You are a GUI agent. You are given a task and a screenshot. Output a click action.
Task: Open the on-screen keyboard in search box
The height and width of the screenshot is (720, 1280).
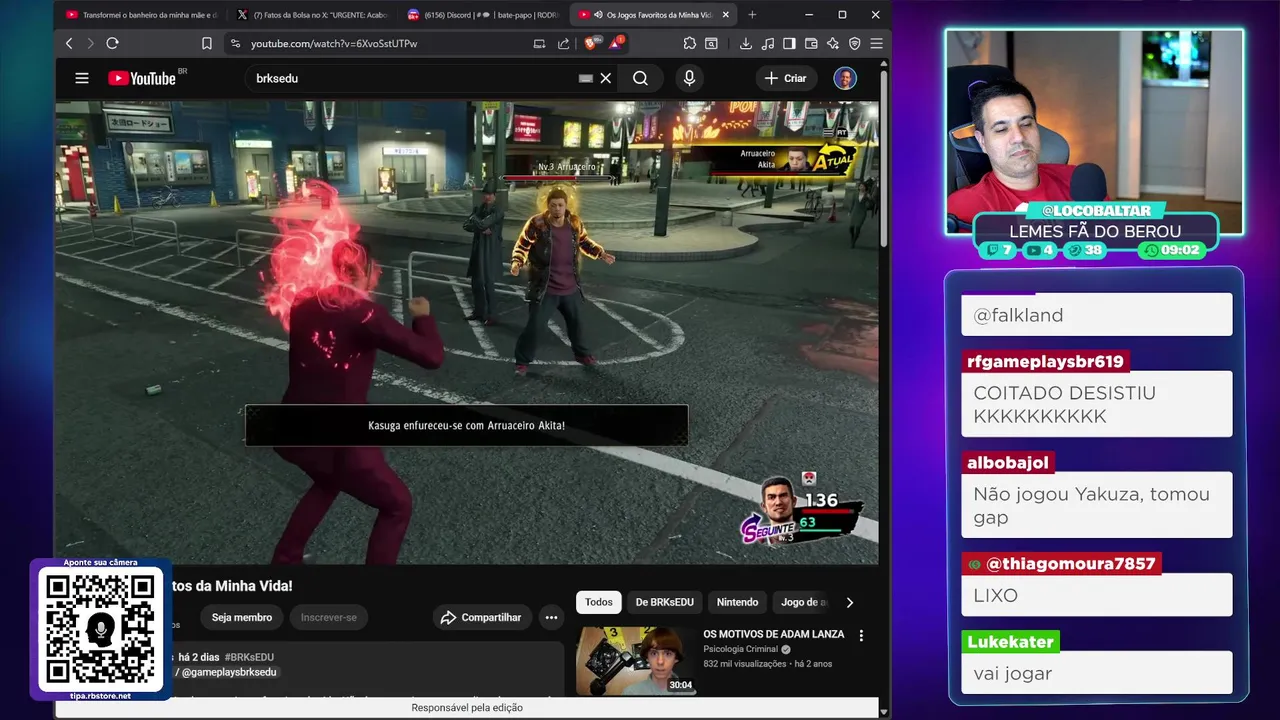tap(586, 78)
